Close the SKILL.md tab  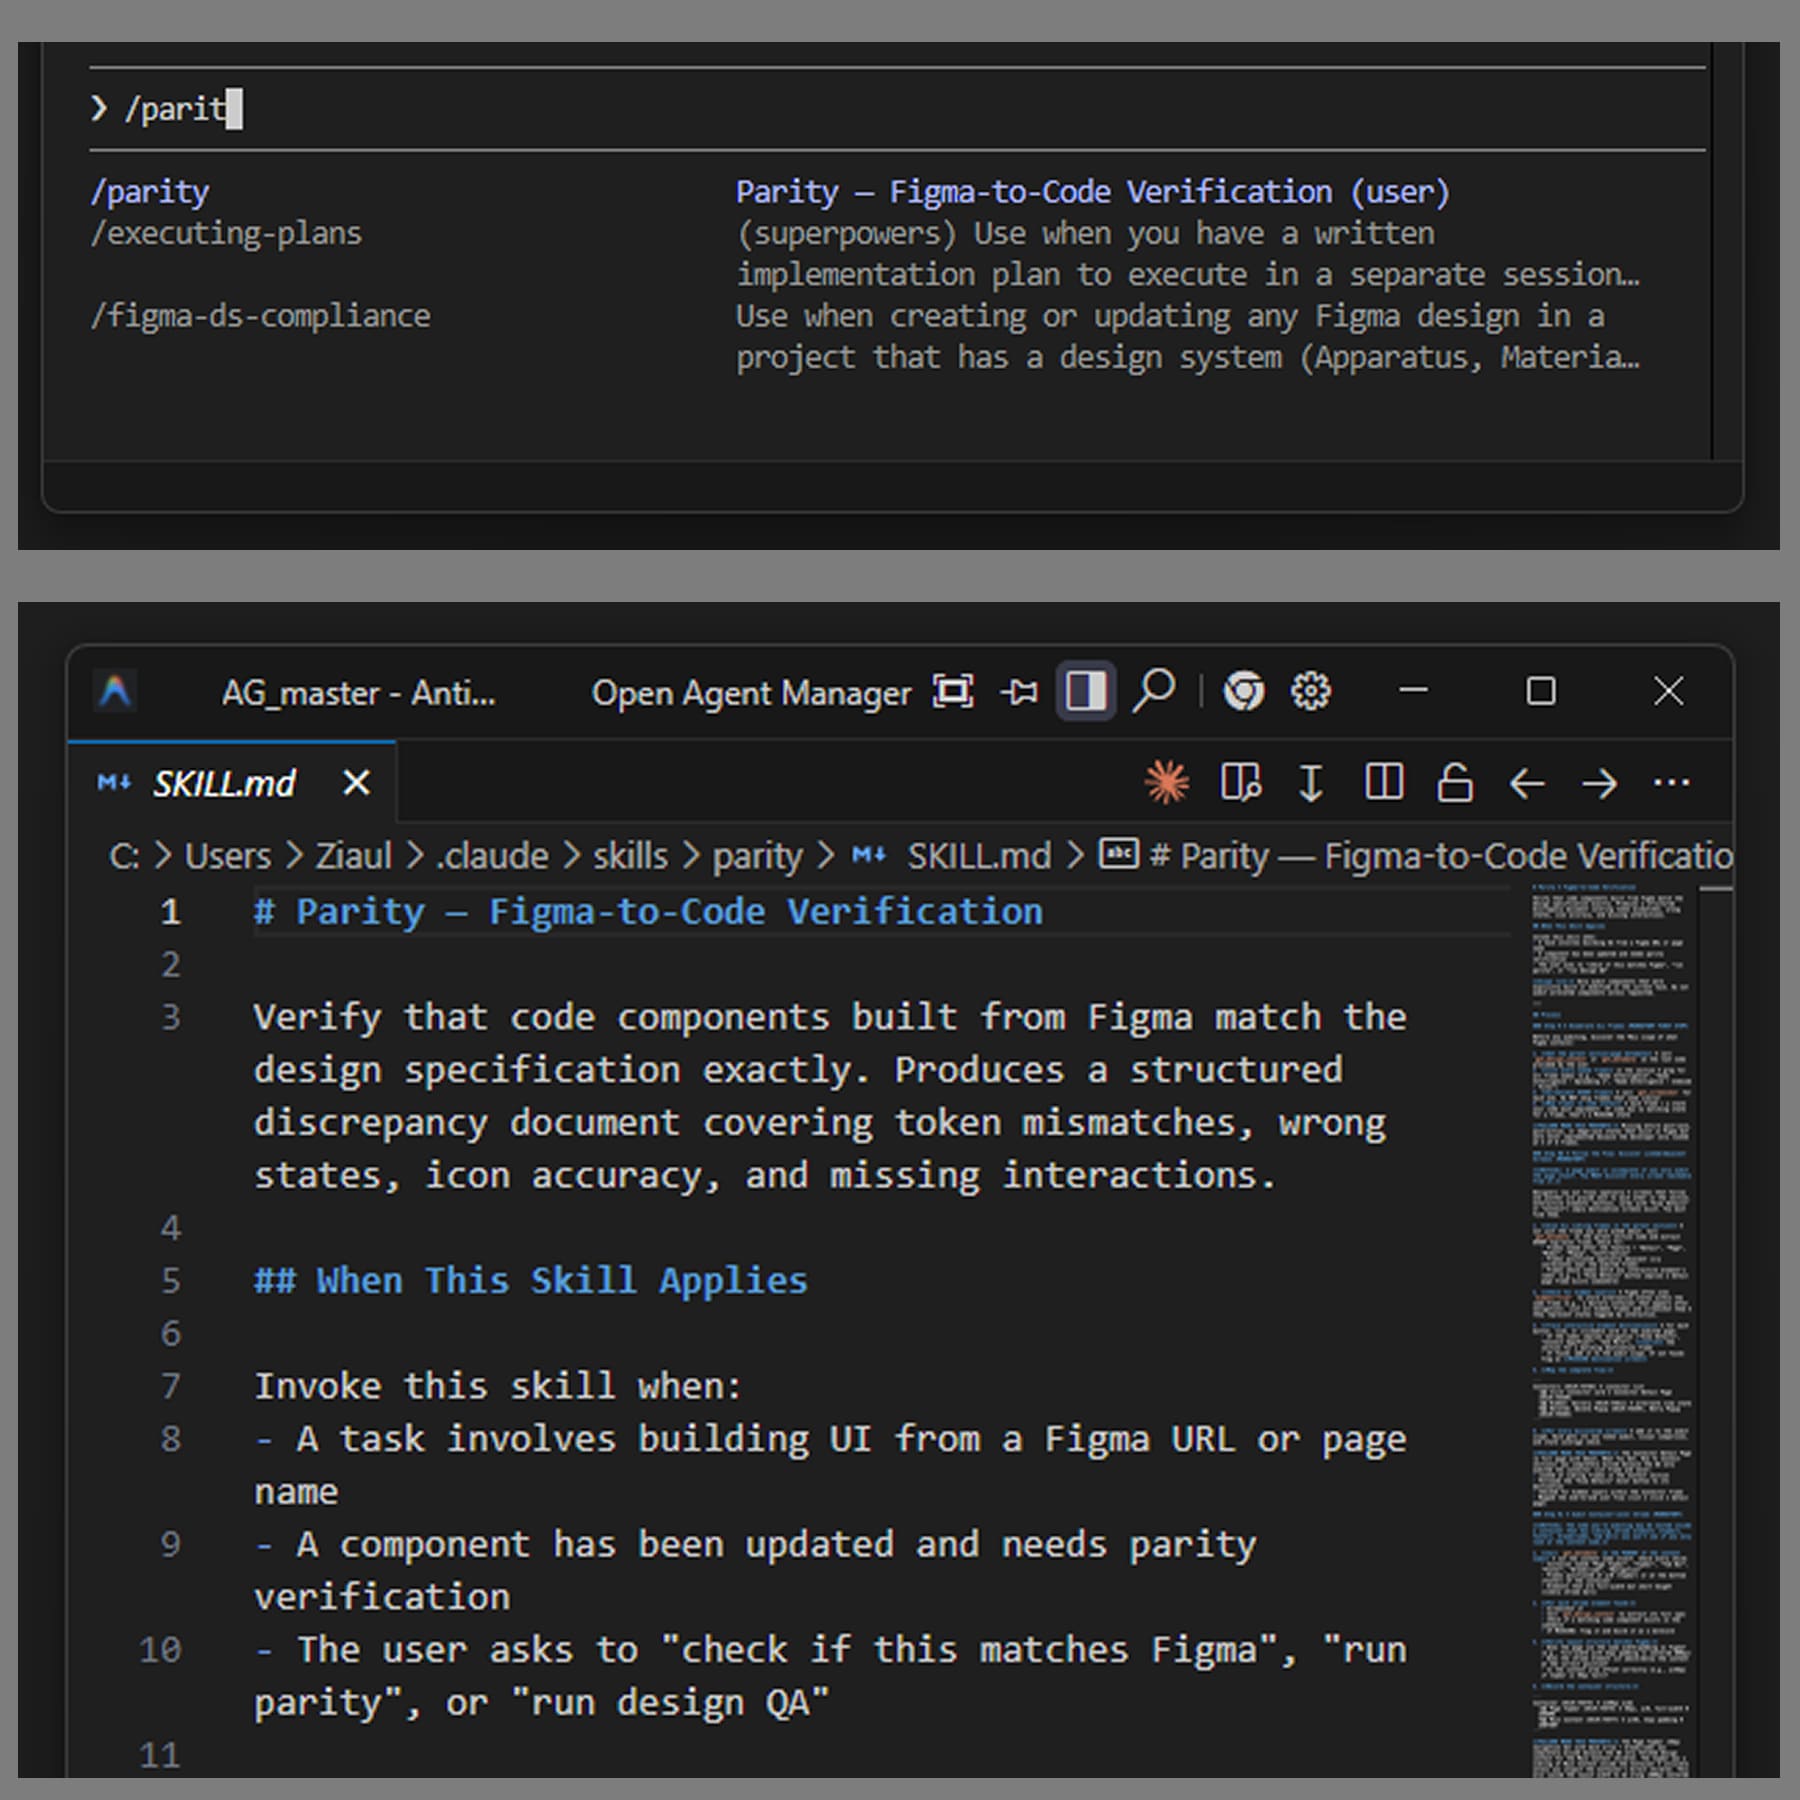(357, 782)
